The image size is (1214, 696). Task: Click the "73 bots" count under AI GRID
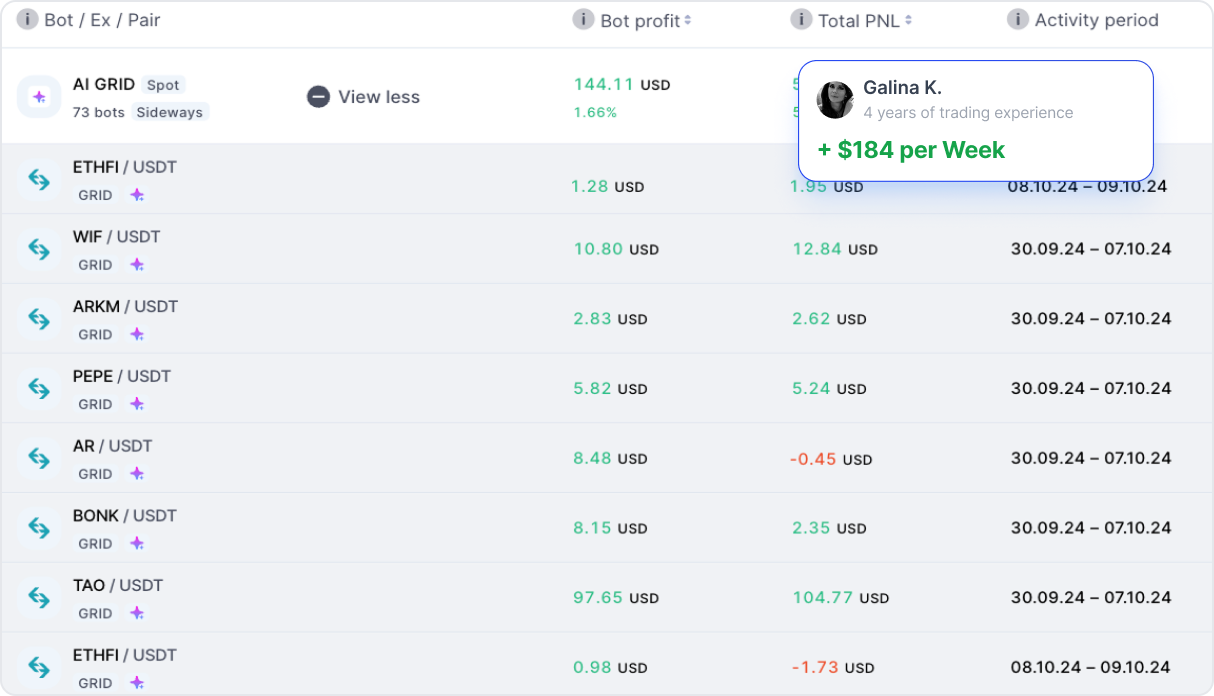point(99,112)
